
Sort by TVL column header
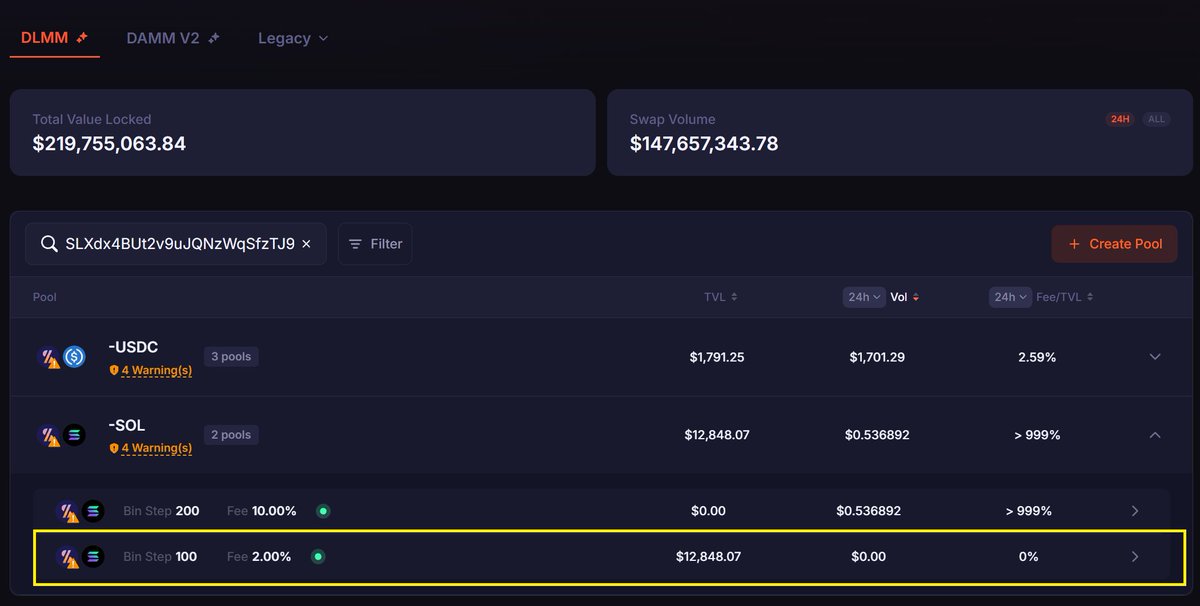(x=720, y=297)
